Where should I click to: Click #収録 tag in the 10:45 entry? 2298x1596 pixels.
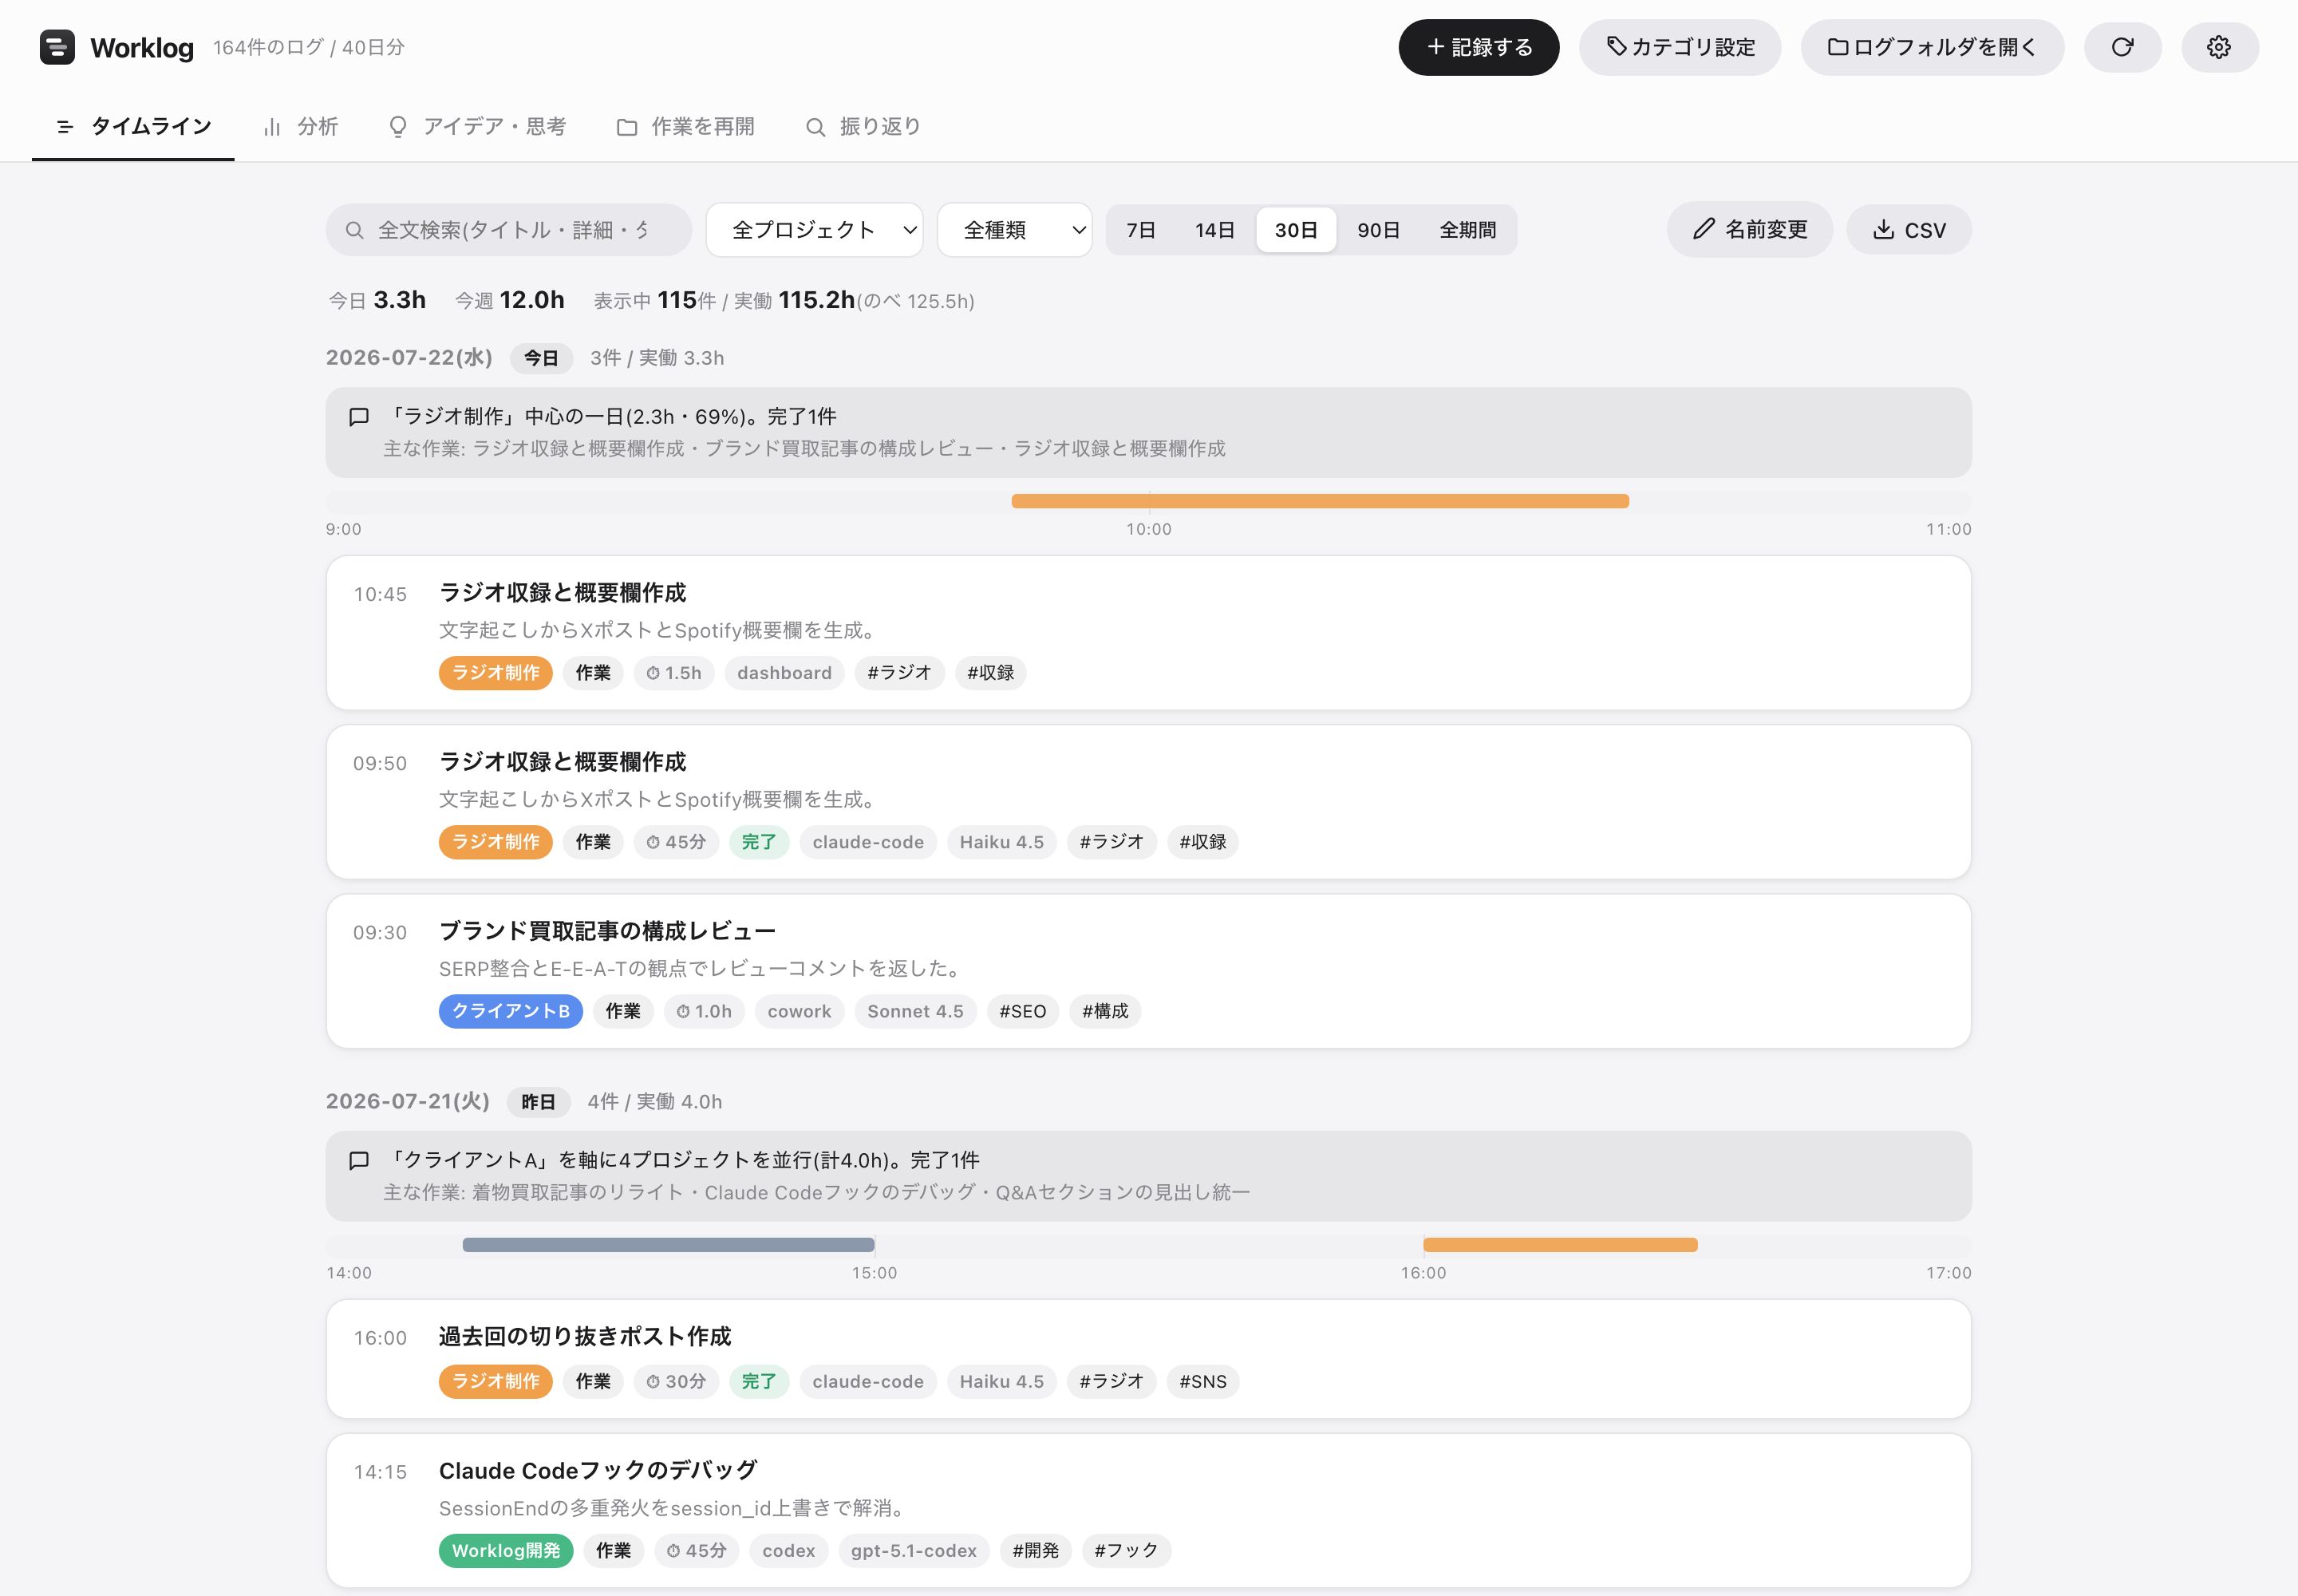pyautogui.click(x=990, y=673)
